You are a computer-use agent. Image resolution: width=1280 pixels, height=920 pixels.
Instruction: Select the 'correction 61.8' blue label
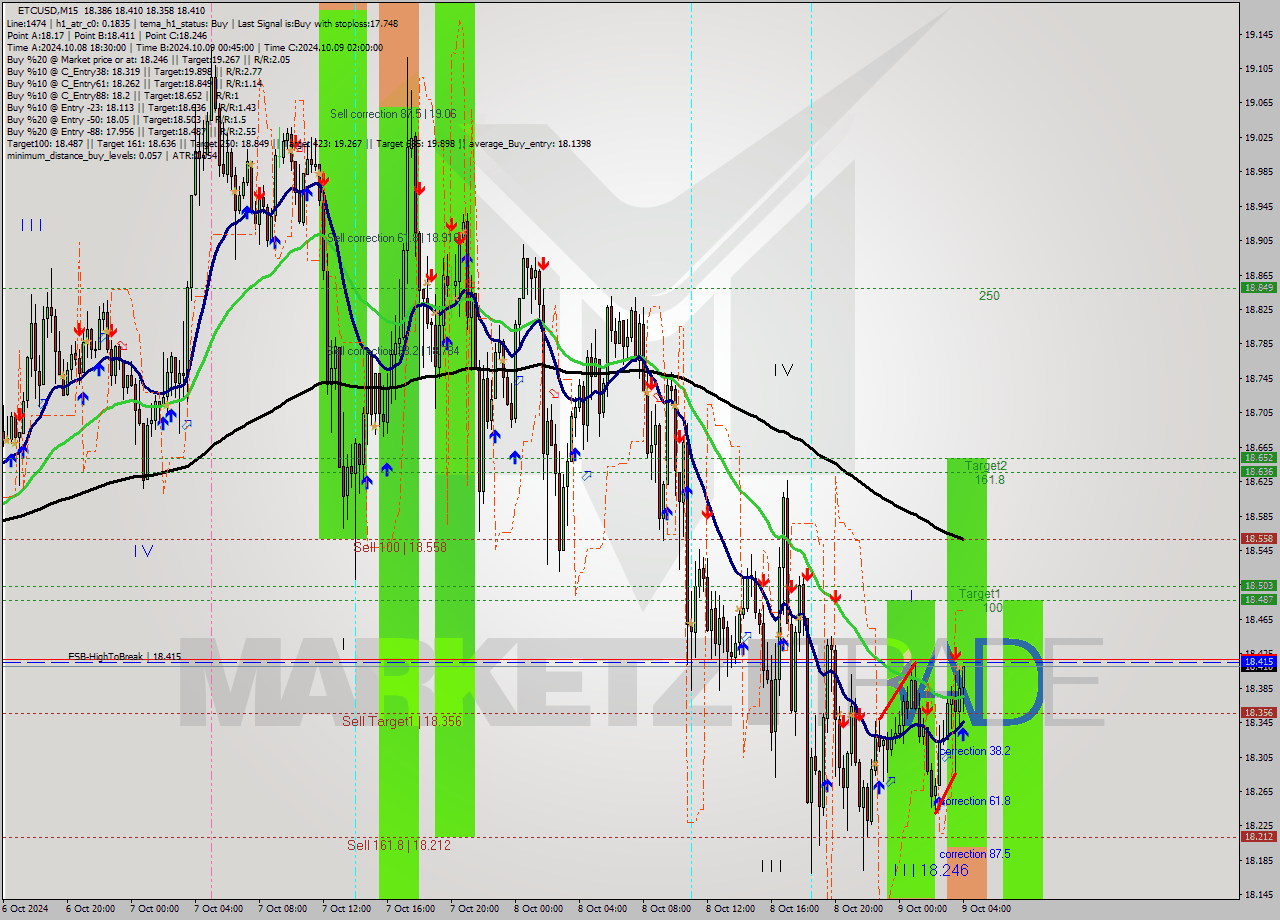tap(974, 801)
